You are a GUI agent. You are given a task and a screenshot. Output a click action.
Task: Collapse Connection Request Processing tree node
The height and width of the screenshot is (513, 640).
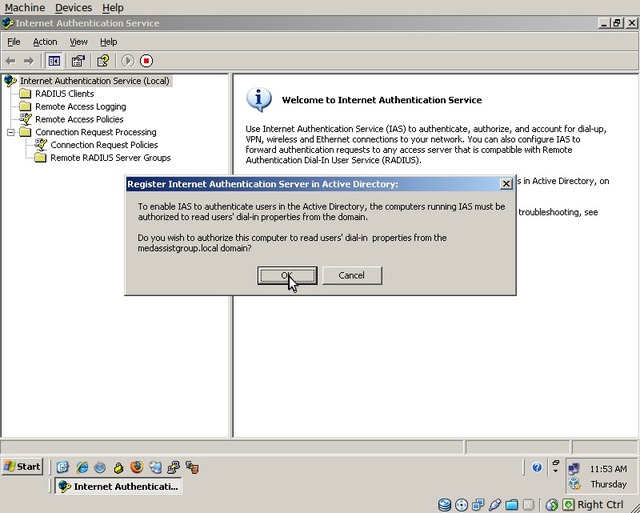[11, 132]
